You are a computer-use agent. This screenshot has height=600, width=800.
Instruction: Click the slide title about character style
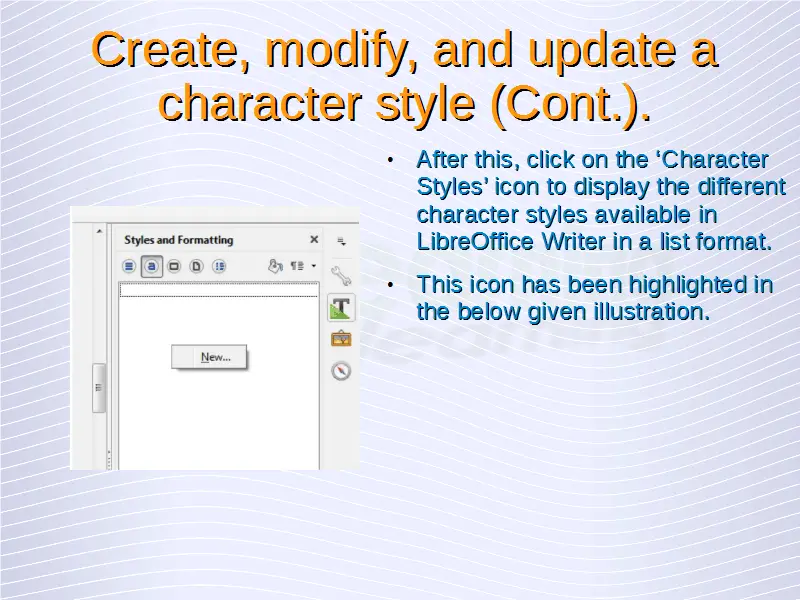pos(404,75)
